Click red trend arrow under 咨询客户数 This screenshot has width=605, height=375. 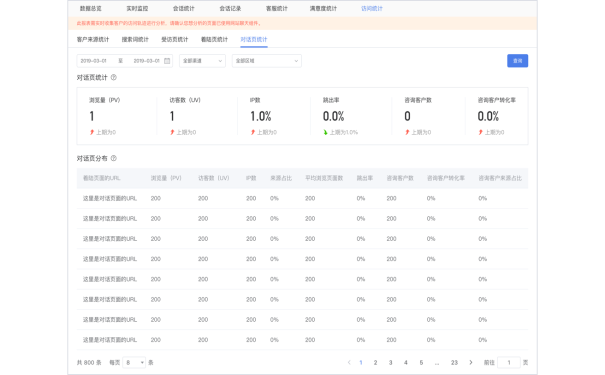[x=407, y=132]
